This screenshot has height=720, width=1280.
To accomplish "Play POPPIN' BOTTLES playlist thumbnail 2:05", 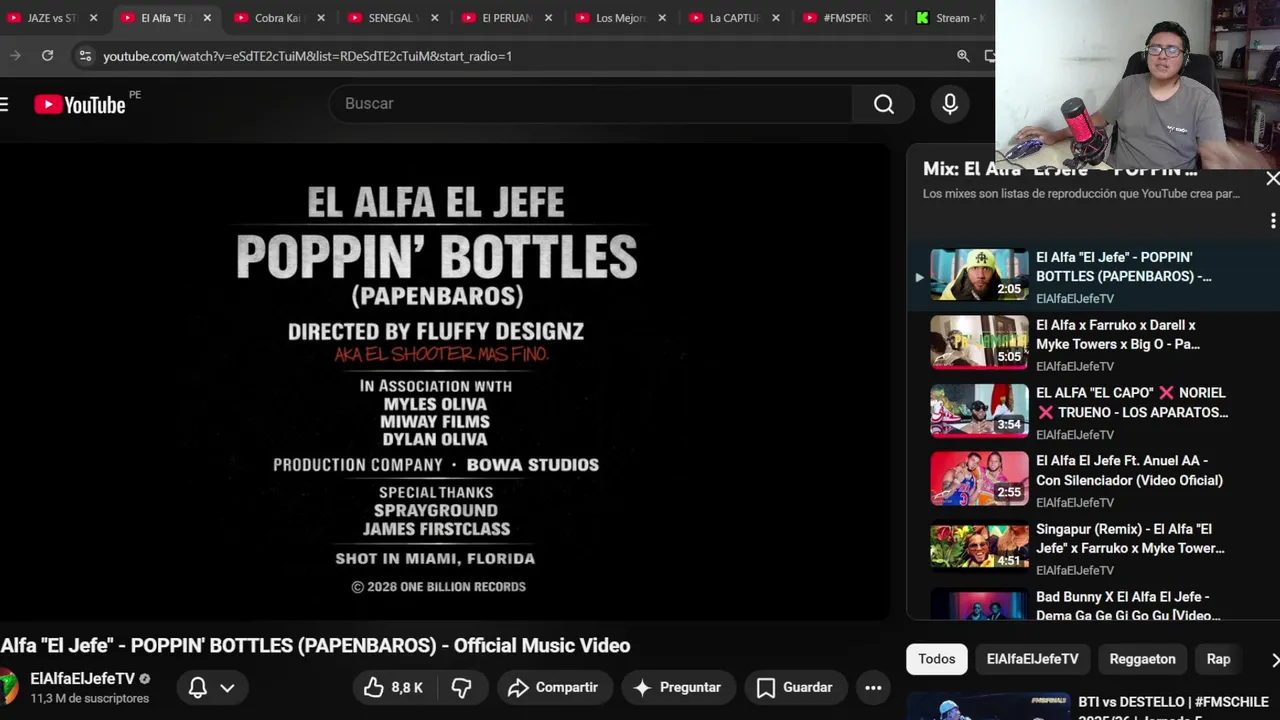I will tap(979, 274).
